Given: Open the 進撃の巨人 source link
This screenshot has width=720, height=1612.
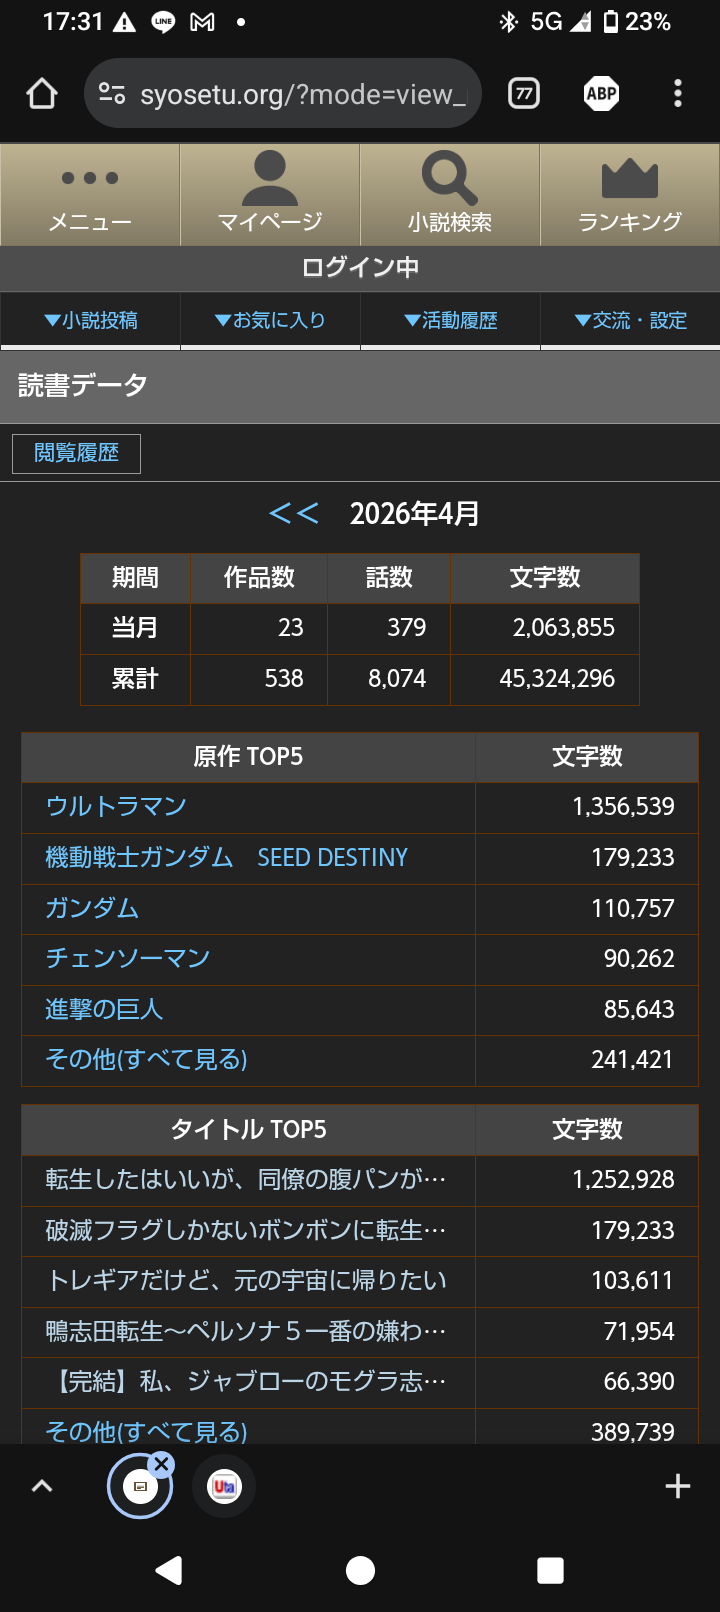Looking at the screenshot, I should point(104,1009).
